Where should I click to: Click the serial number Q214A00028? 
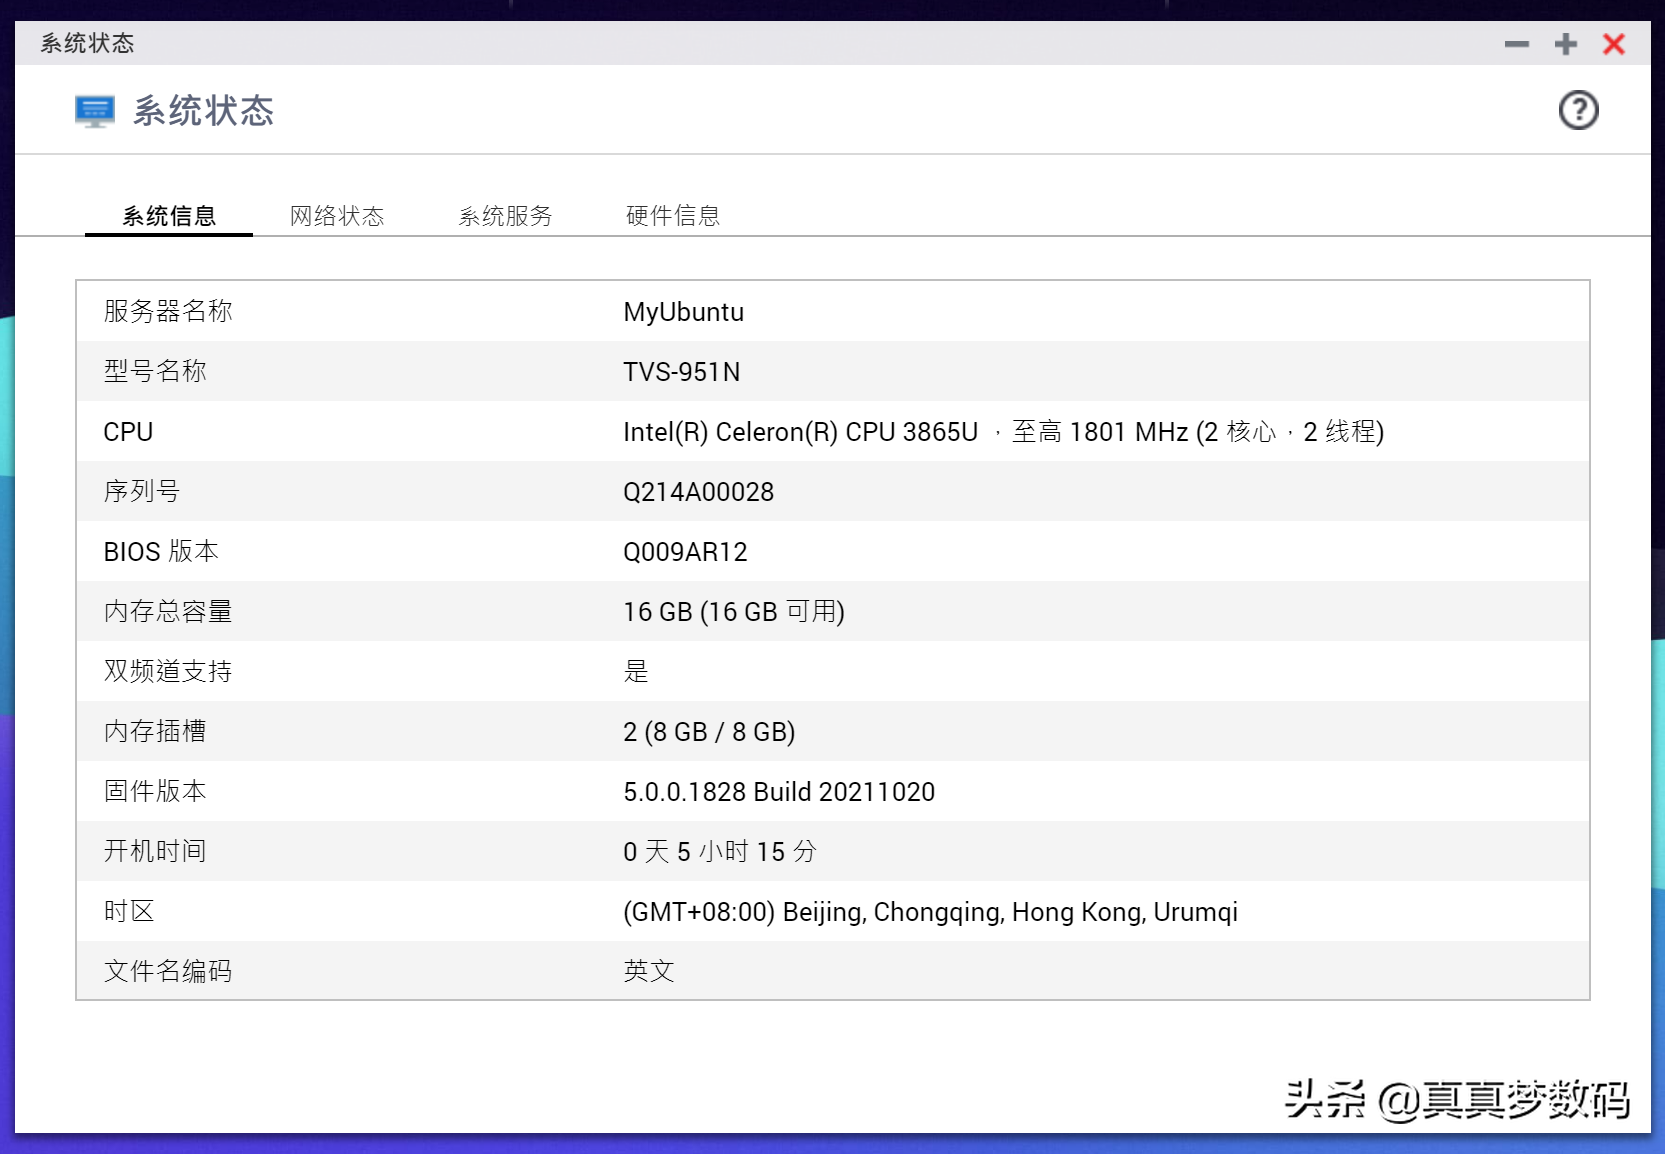pos(698,492)
